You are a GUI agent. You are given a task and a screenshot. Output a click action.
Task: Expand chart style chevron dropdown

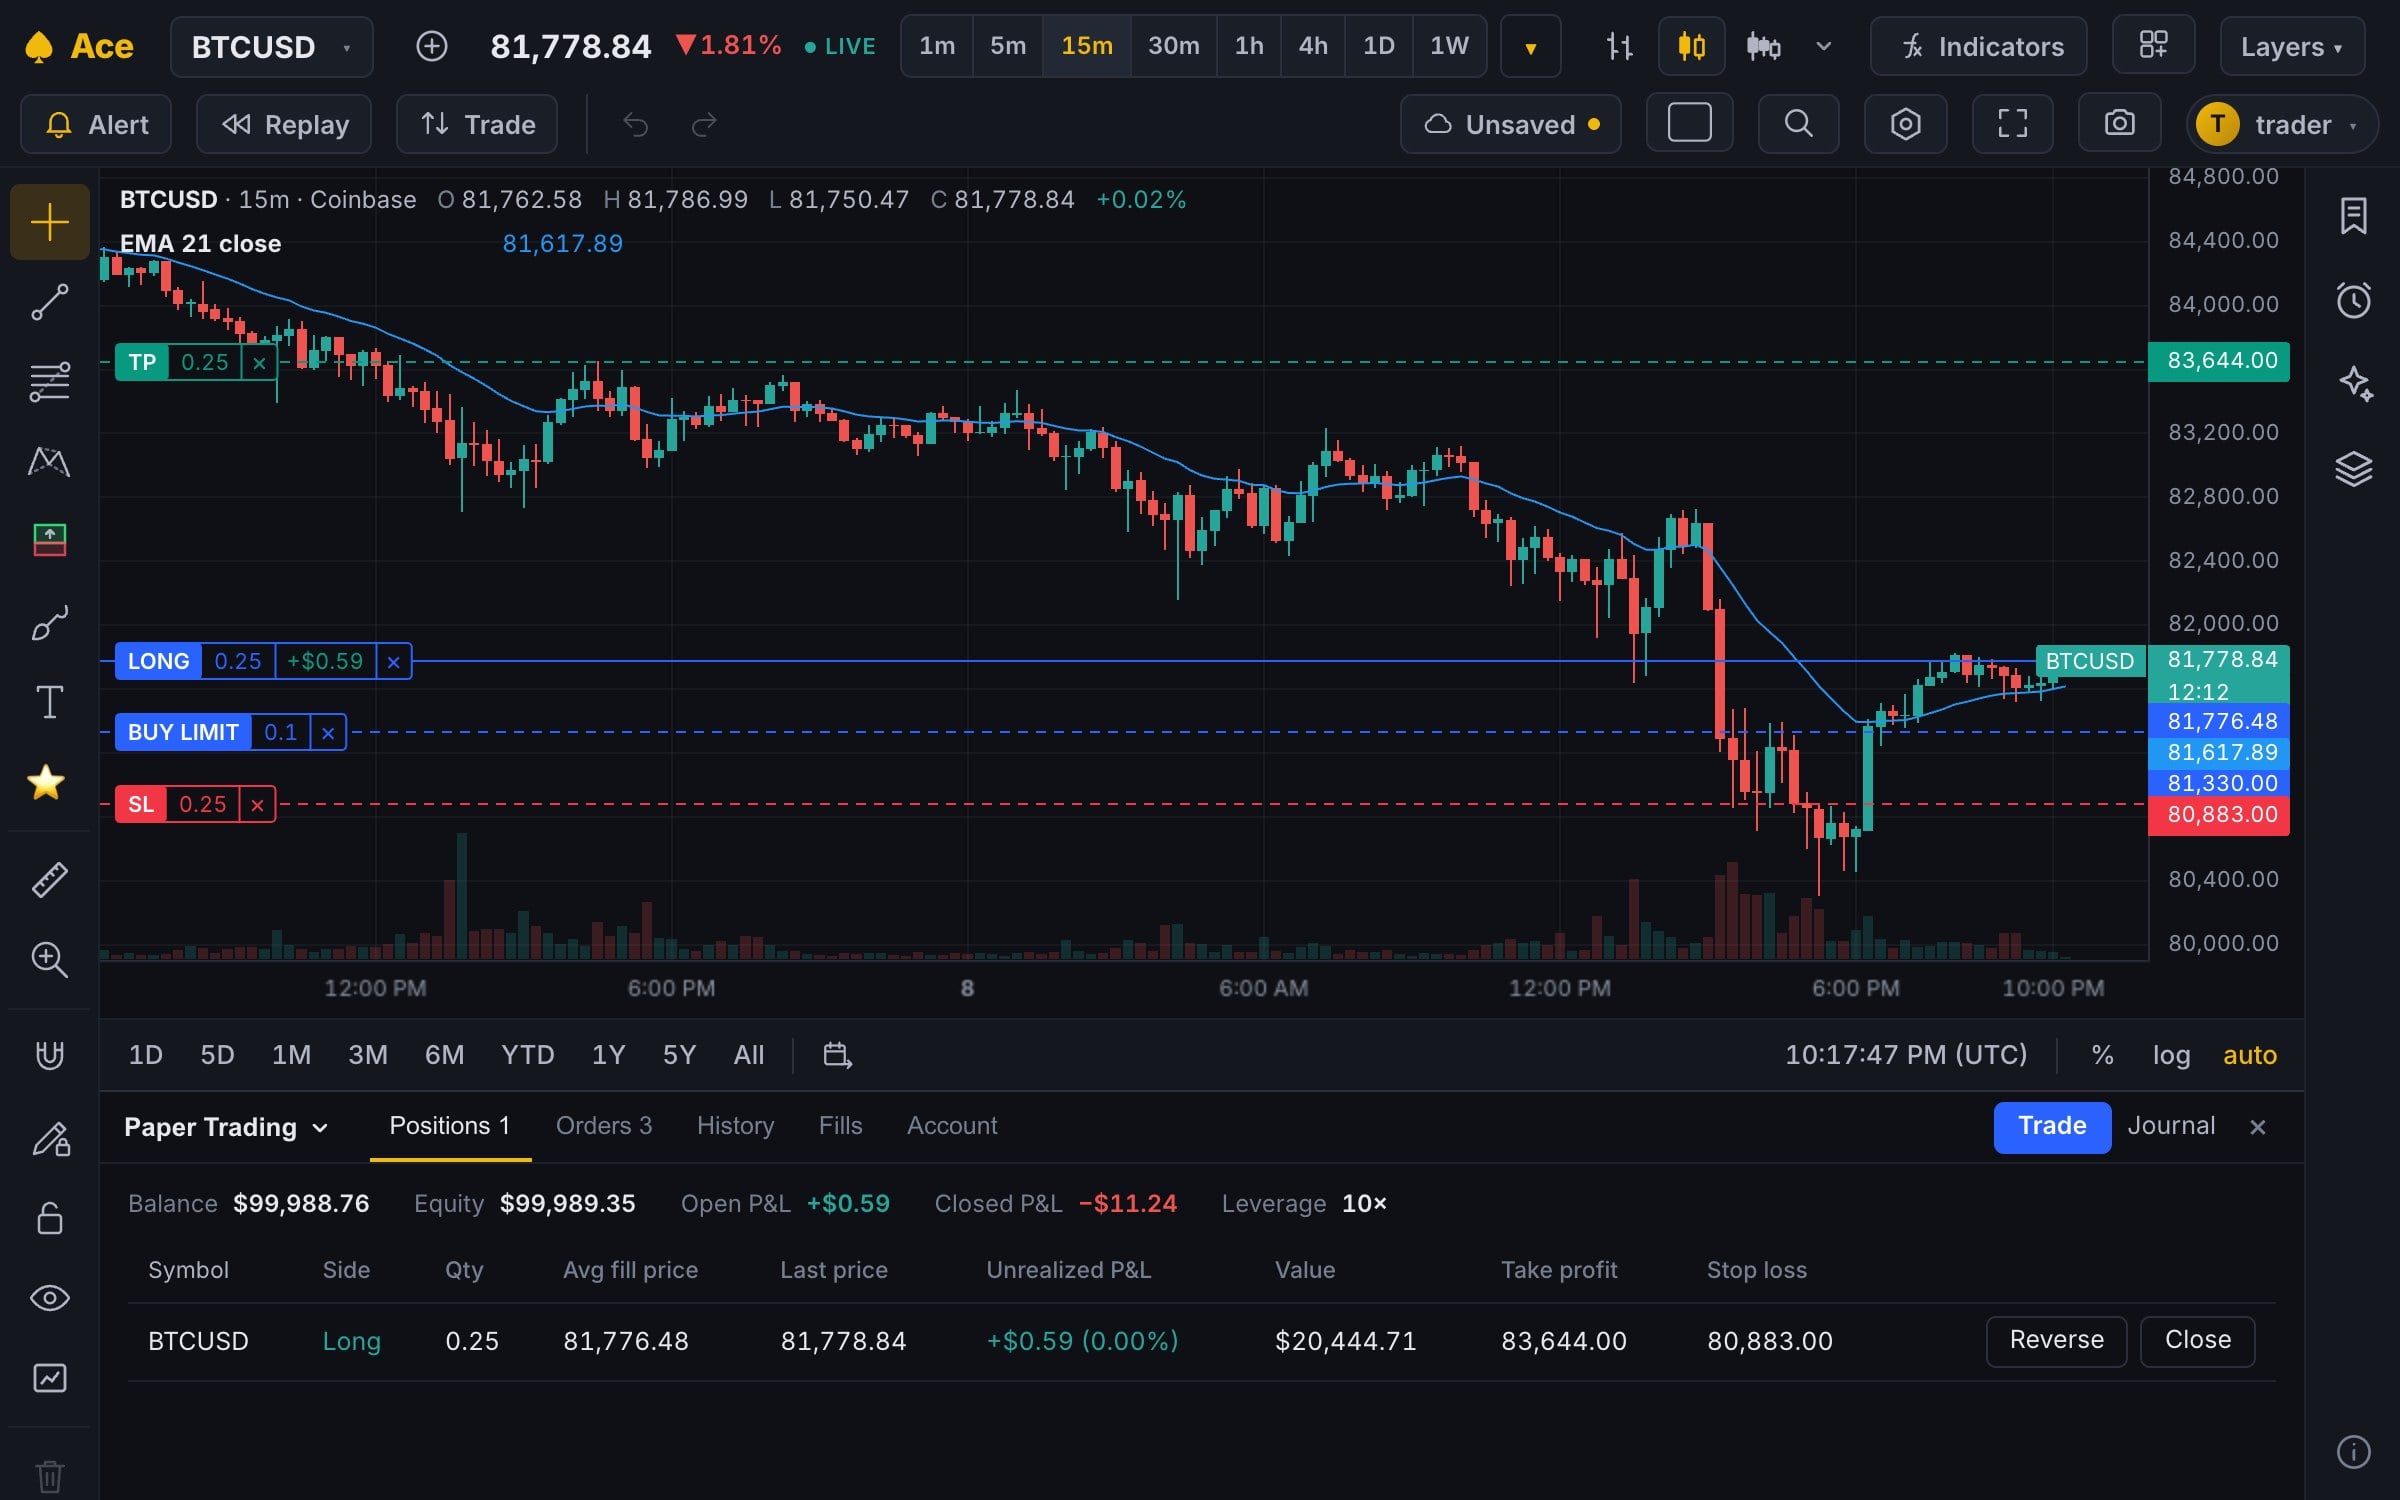coord(1823,46)
